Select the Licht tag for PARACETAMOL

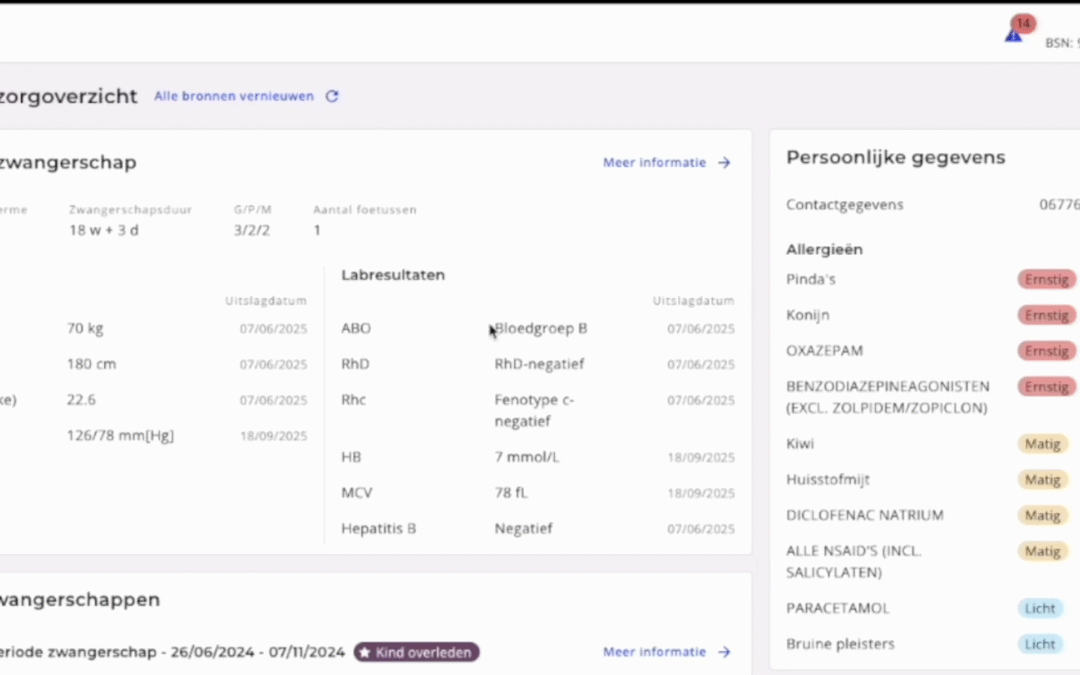coord(1040,608)
